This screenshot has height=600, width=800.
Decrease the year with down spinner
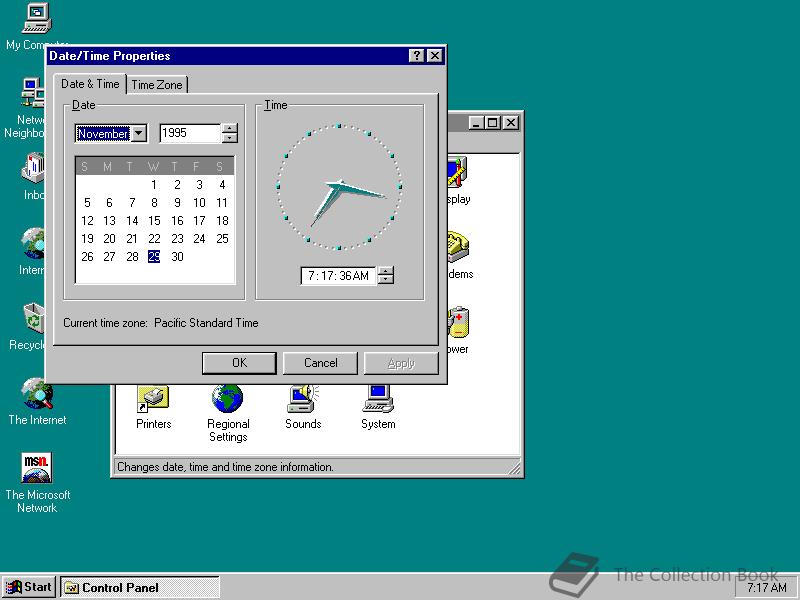click(230, 138)
